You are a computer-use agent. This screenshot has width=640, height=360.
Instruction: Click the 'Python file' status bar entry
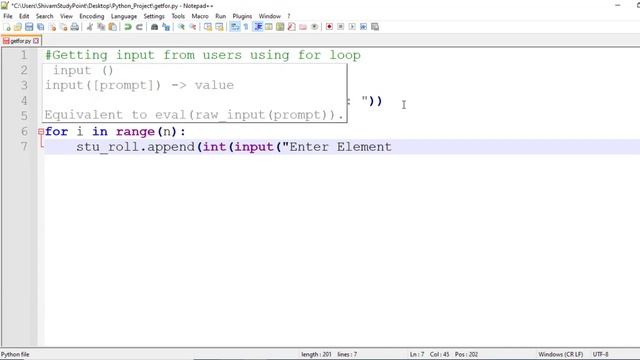coord(15,354)
